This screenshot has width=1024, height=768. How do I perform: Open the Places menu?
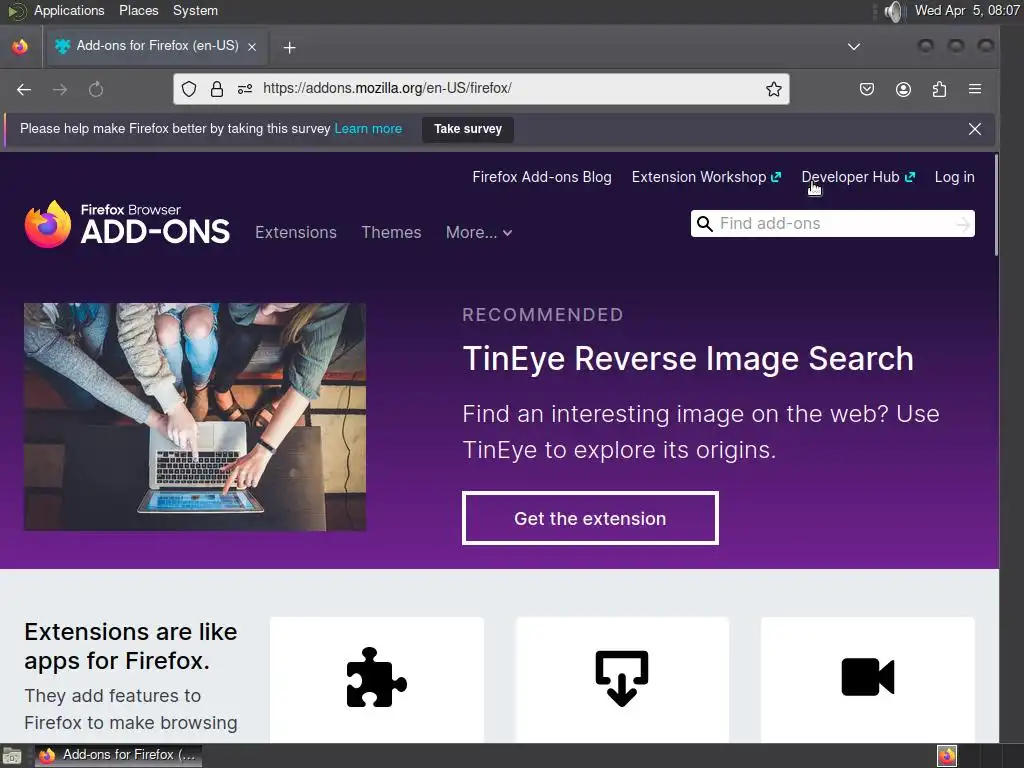point(138,10)
